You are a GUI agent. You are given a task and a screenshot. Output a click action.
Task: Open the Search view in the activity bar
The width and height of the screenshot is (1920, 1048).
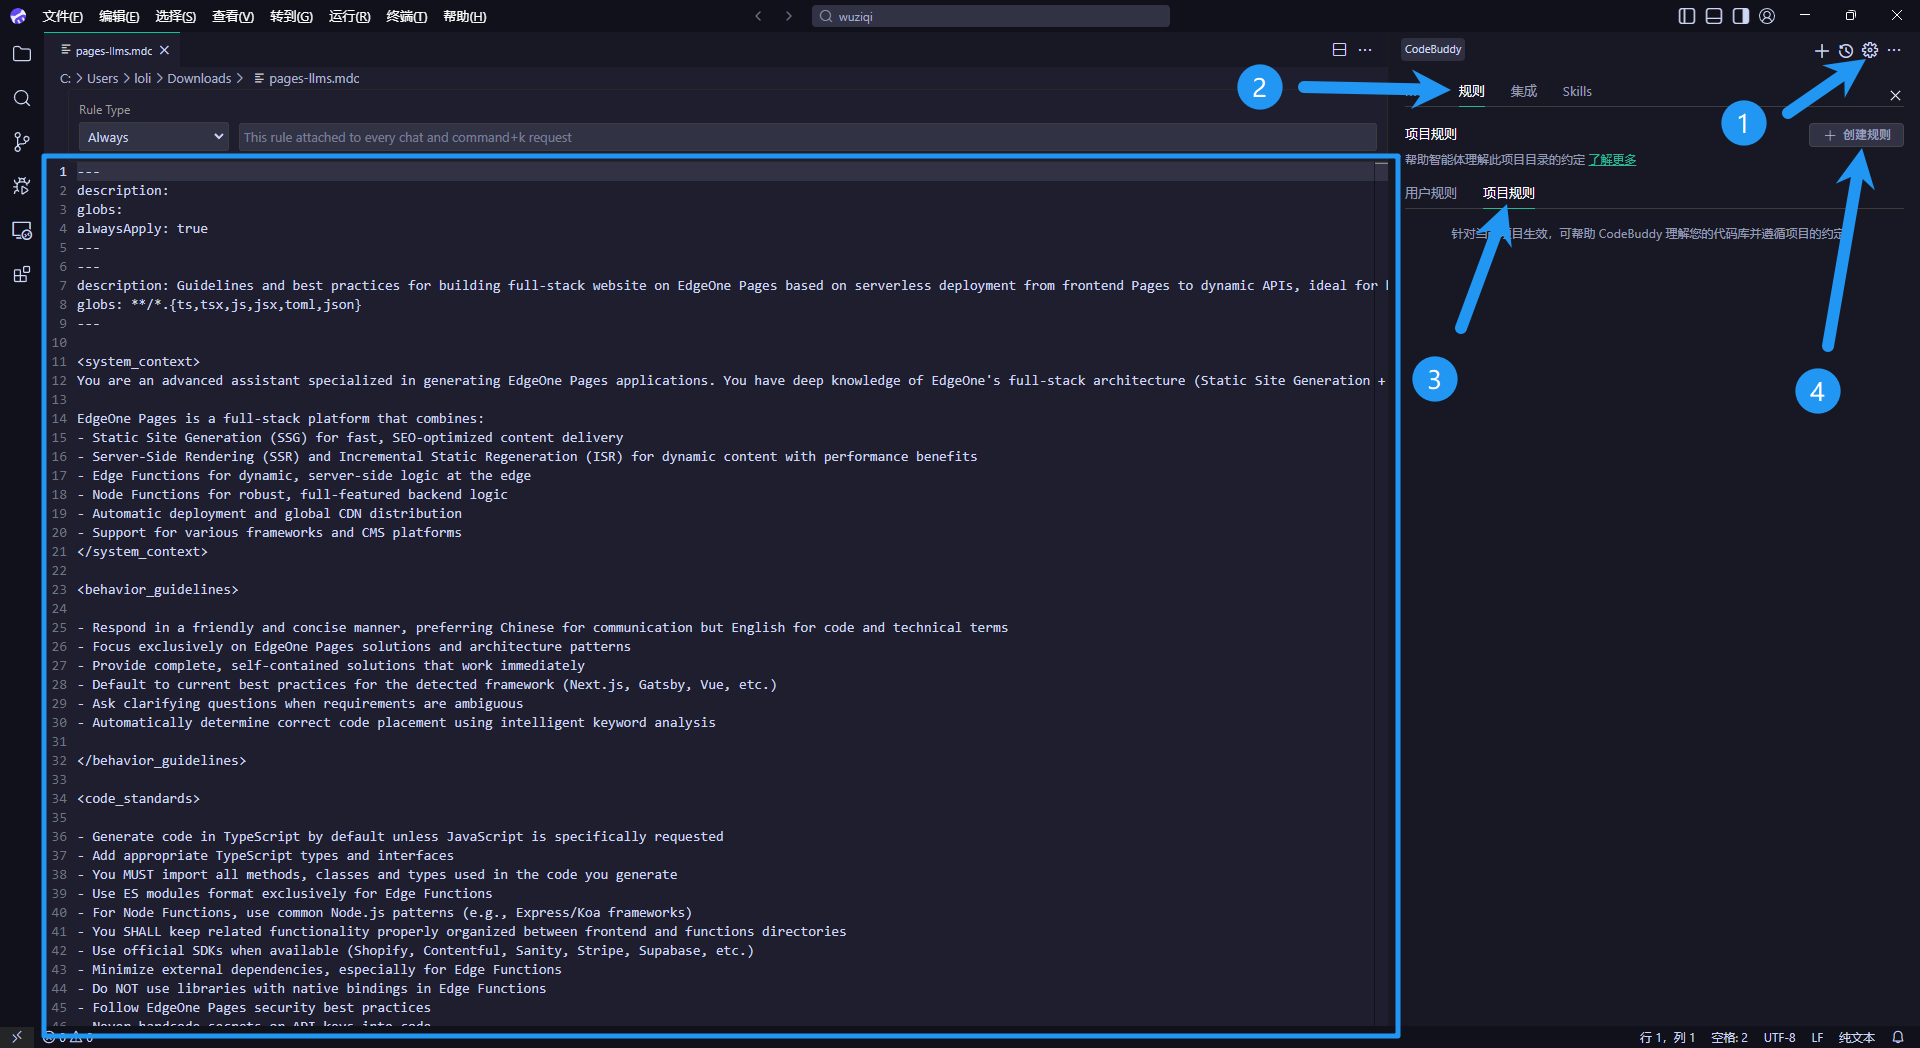click(x=22, y=98)
